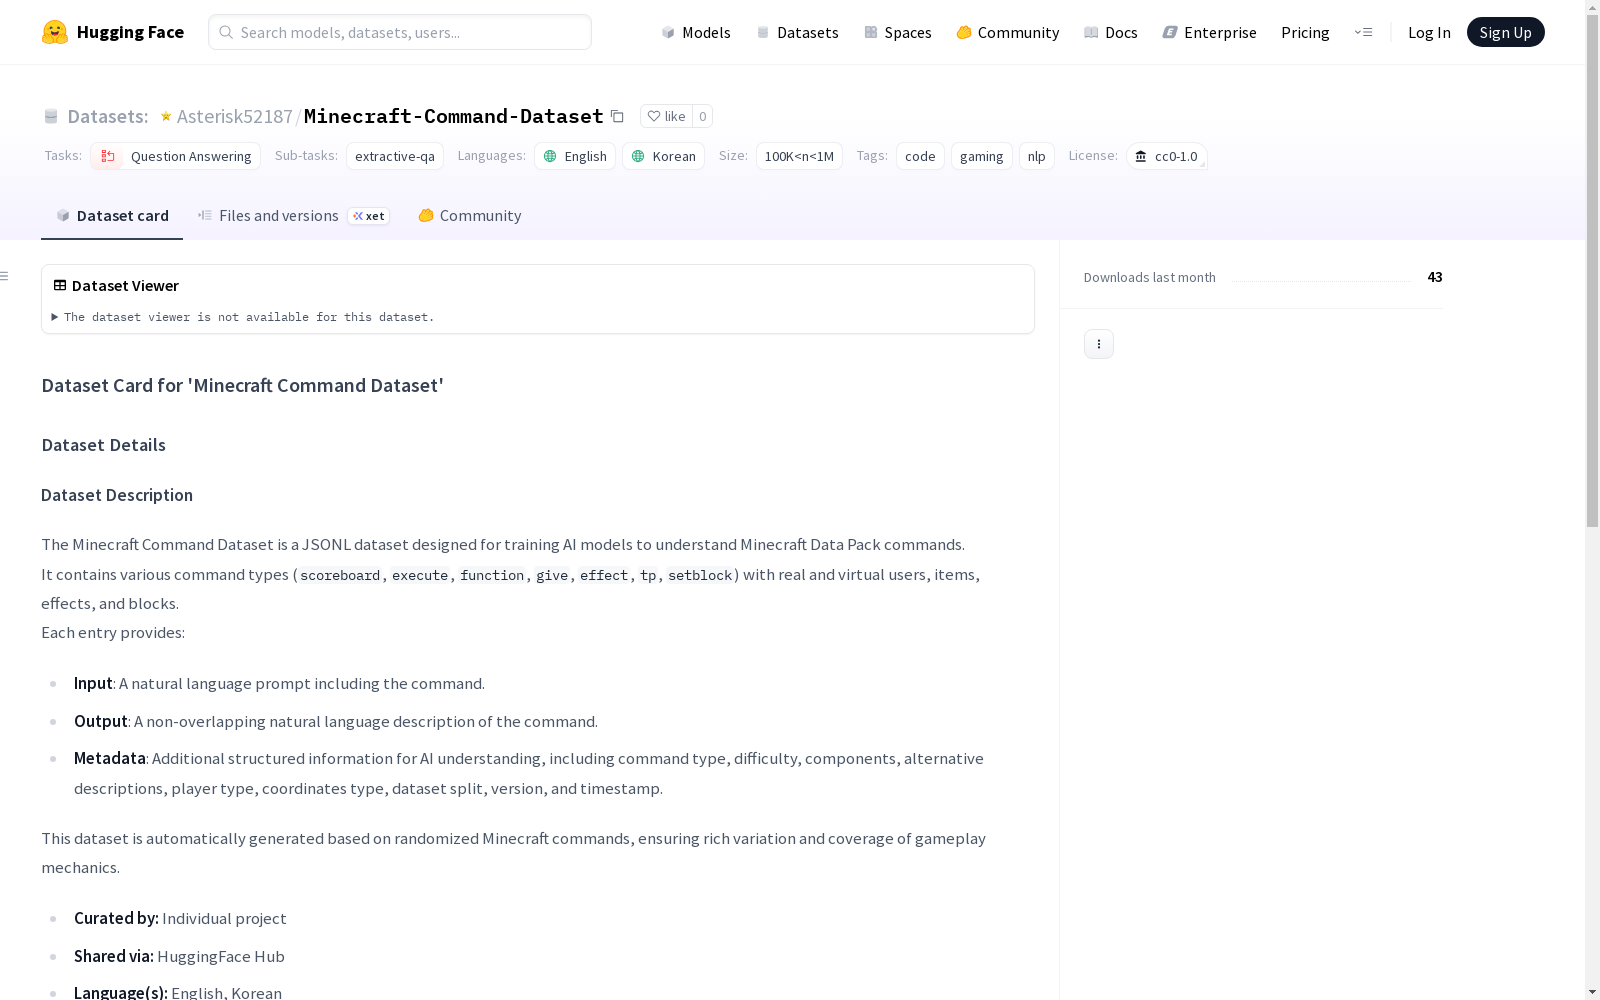Image resolution: width=1600 pixels, height=1000 pixels.
Task: Open the Enterprise page
Action: 1210,32
